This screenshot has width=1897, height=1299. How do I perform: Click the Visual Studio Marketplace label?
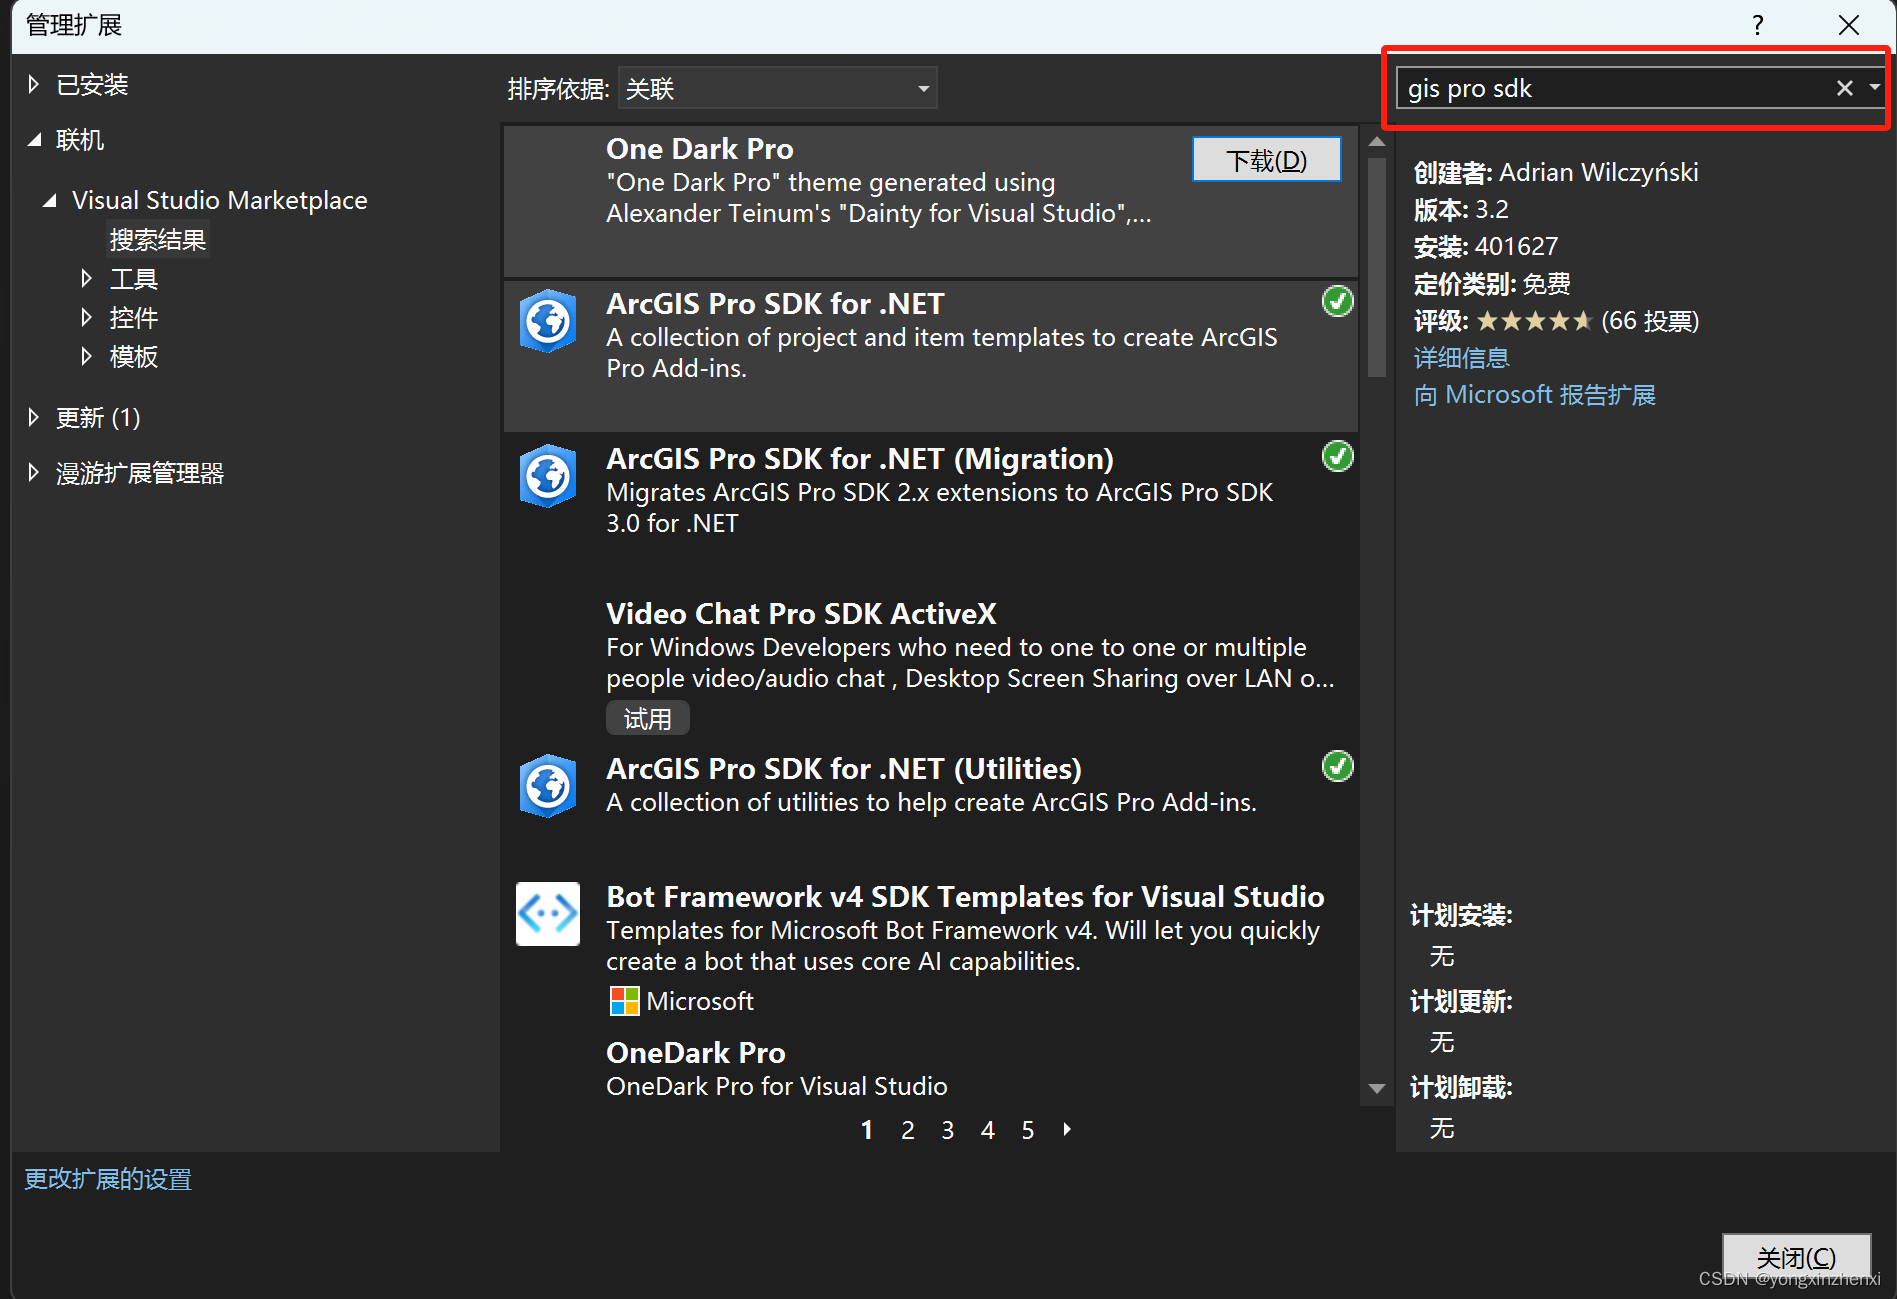(219, 200)
